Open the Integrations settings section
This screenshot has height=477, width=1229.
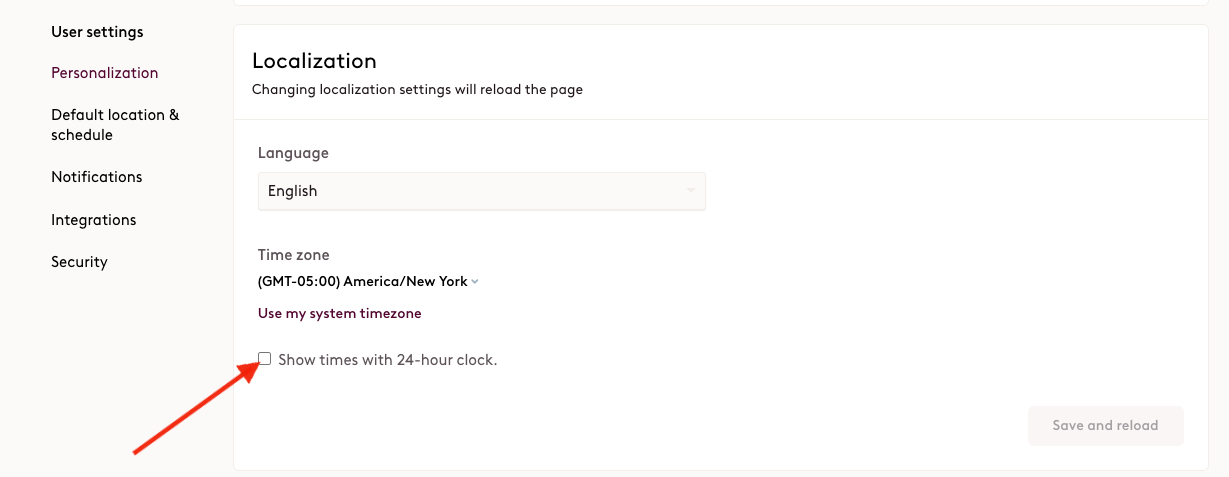click(94, 220)
